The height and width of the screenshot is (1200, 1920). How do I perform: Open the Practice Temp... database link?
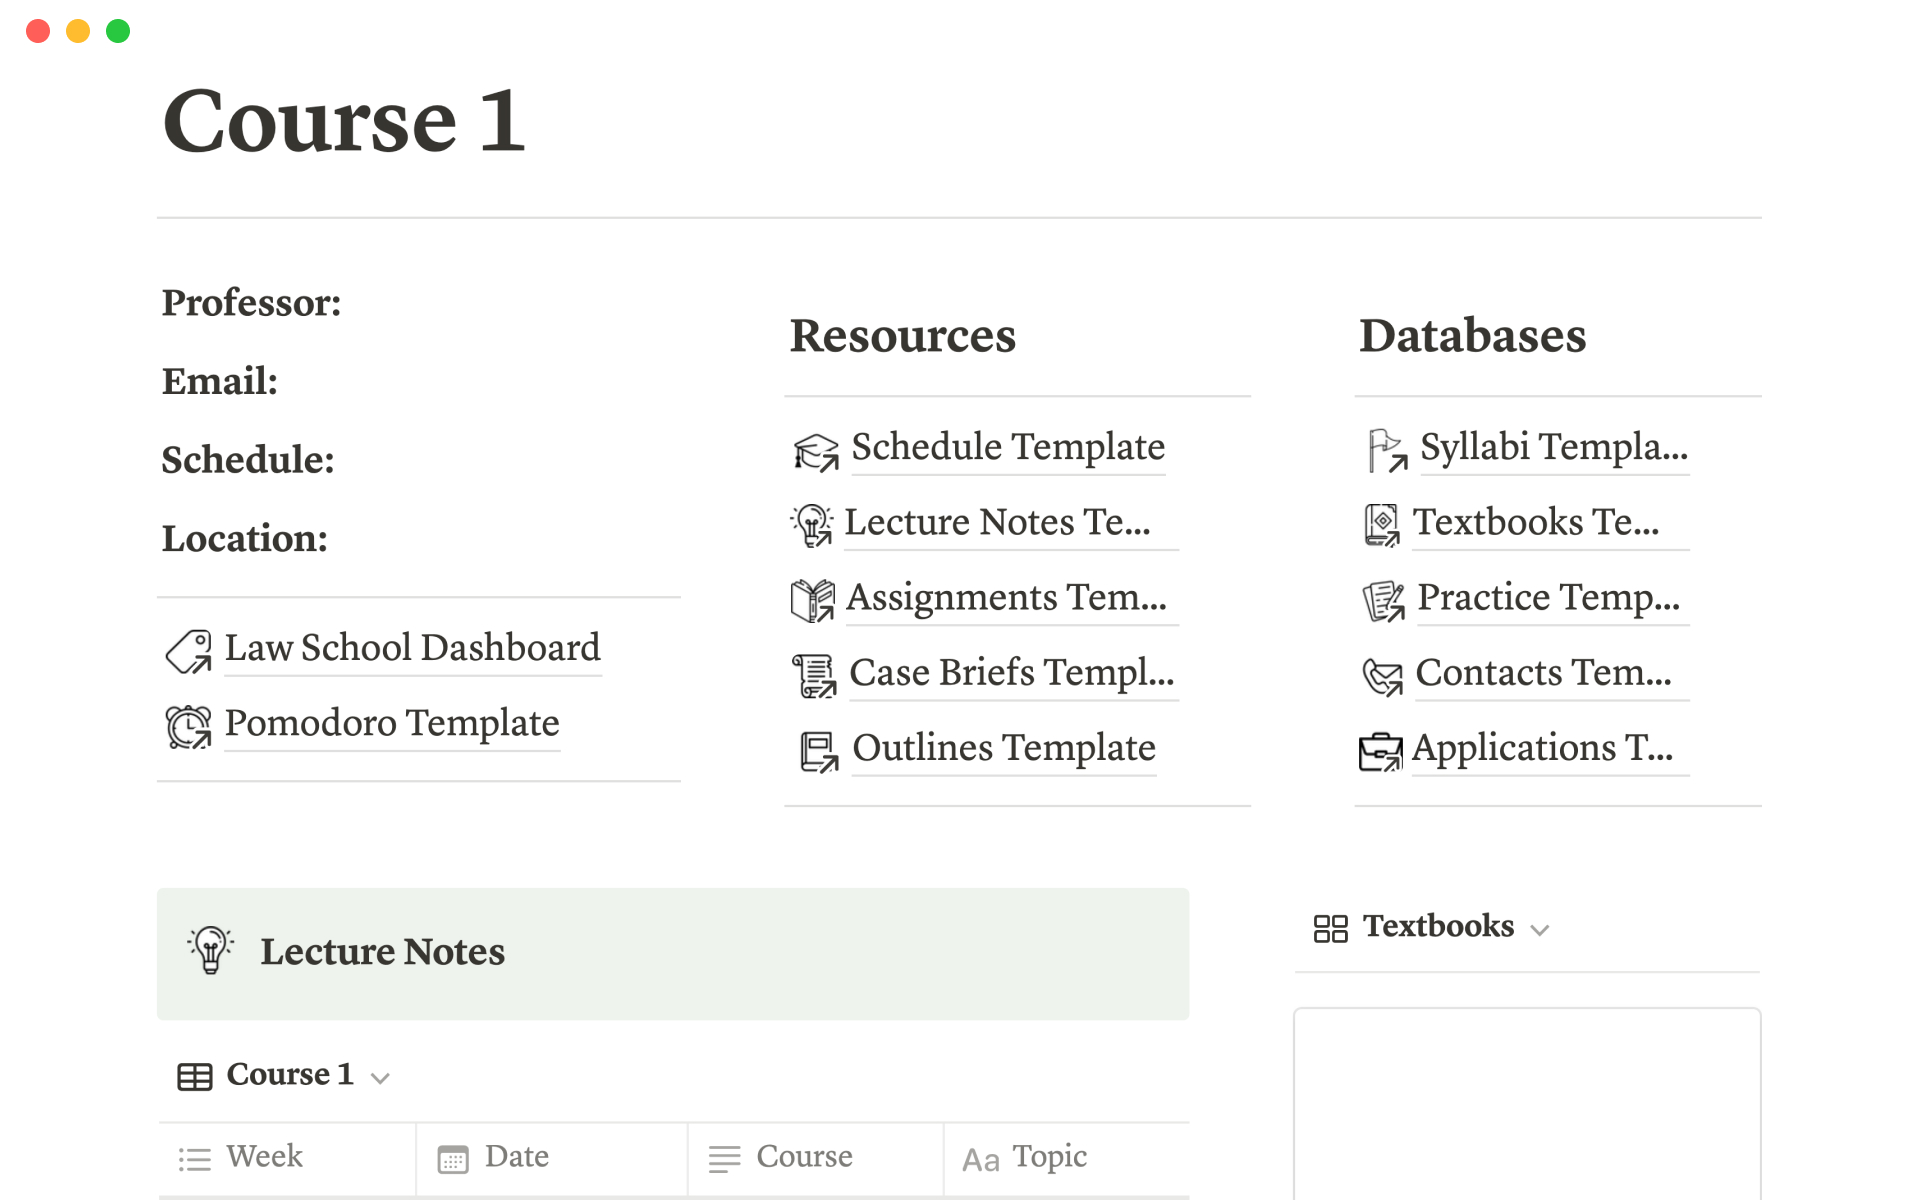coord(1548,597)
